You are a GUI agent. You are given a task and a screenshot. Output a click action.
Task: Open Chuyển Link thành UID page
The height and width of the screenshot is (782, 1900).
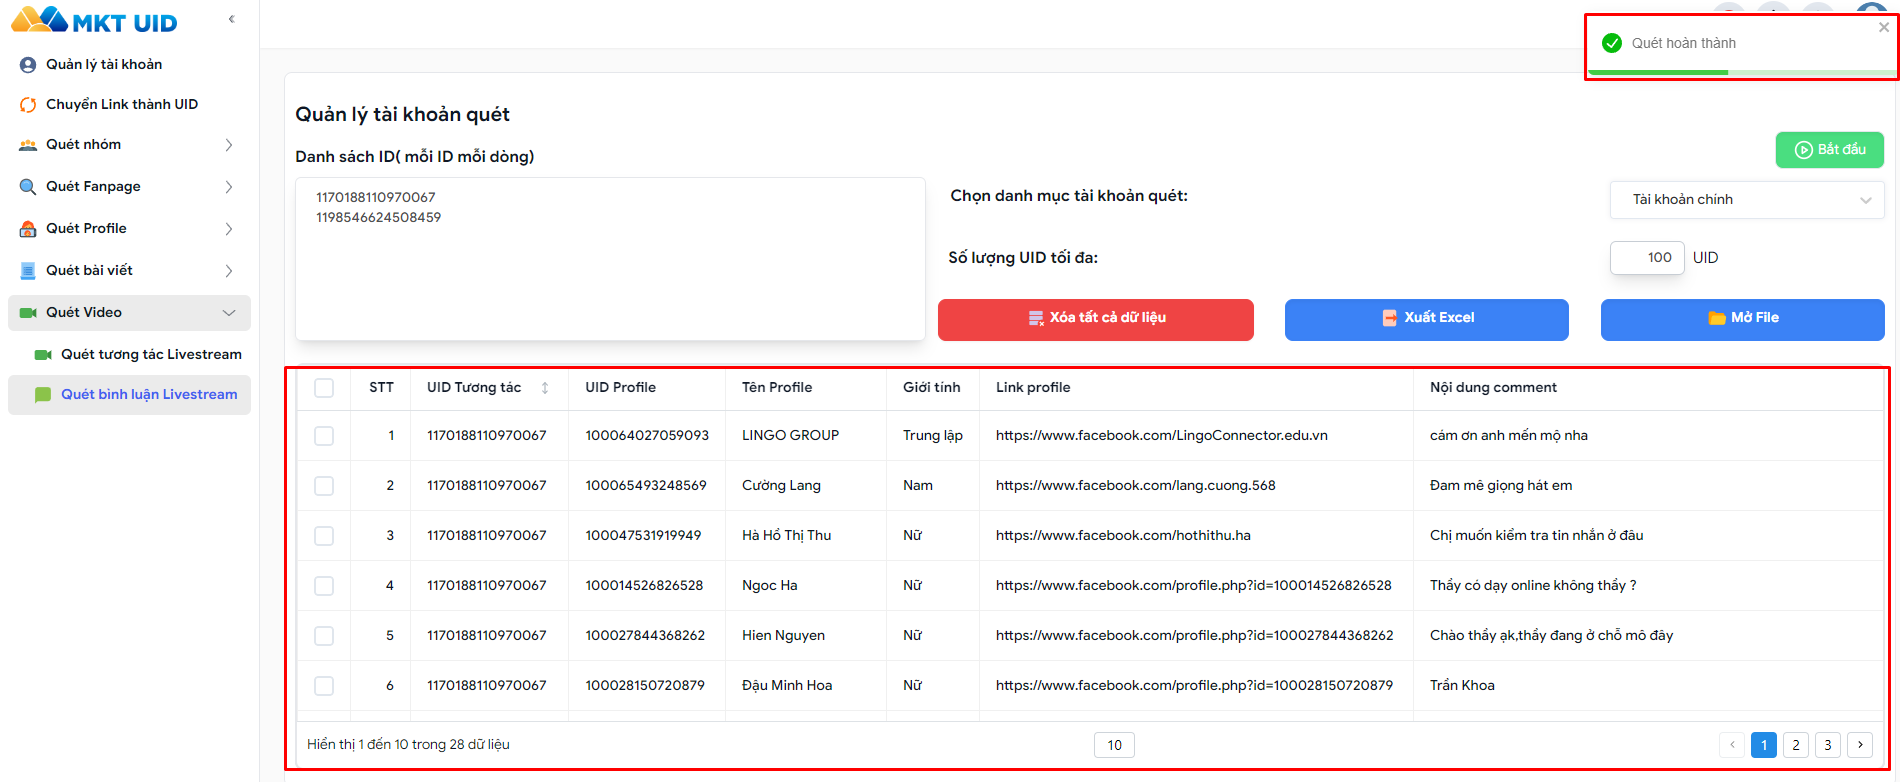click(x=122, y=104)
